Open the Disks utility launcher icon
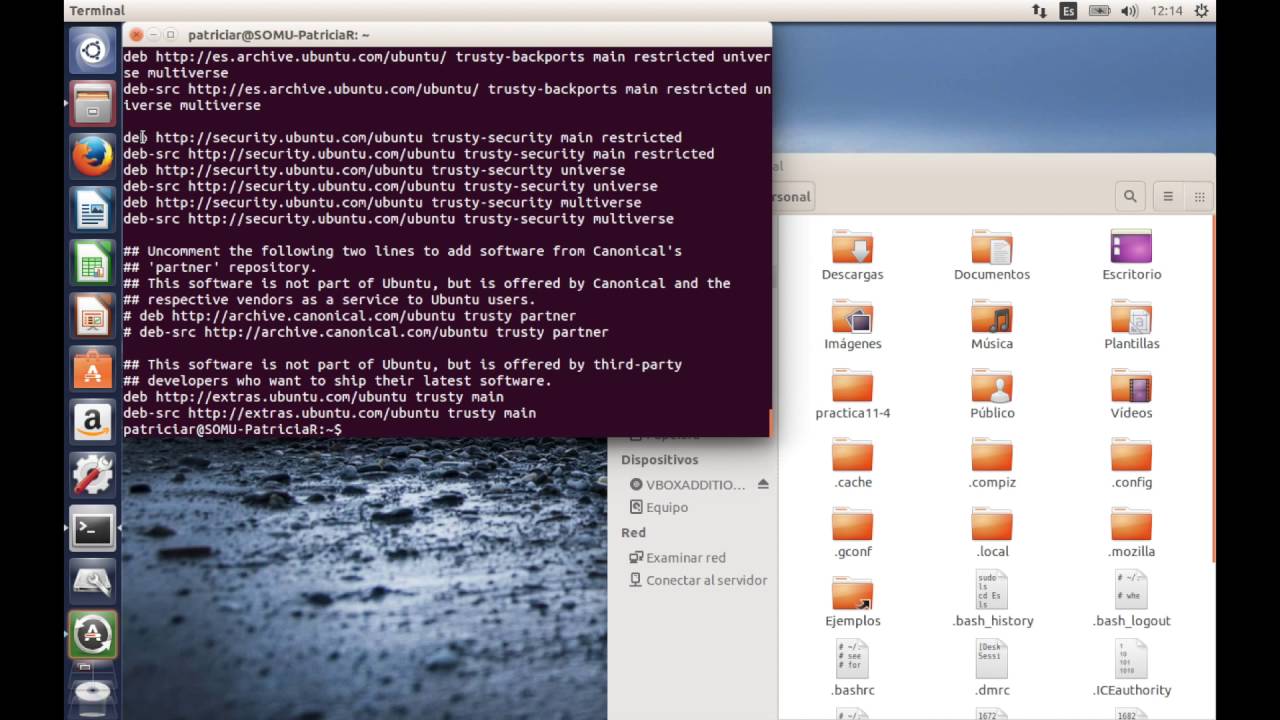This screenshot has height=720, width=1280. point(92,581)
